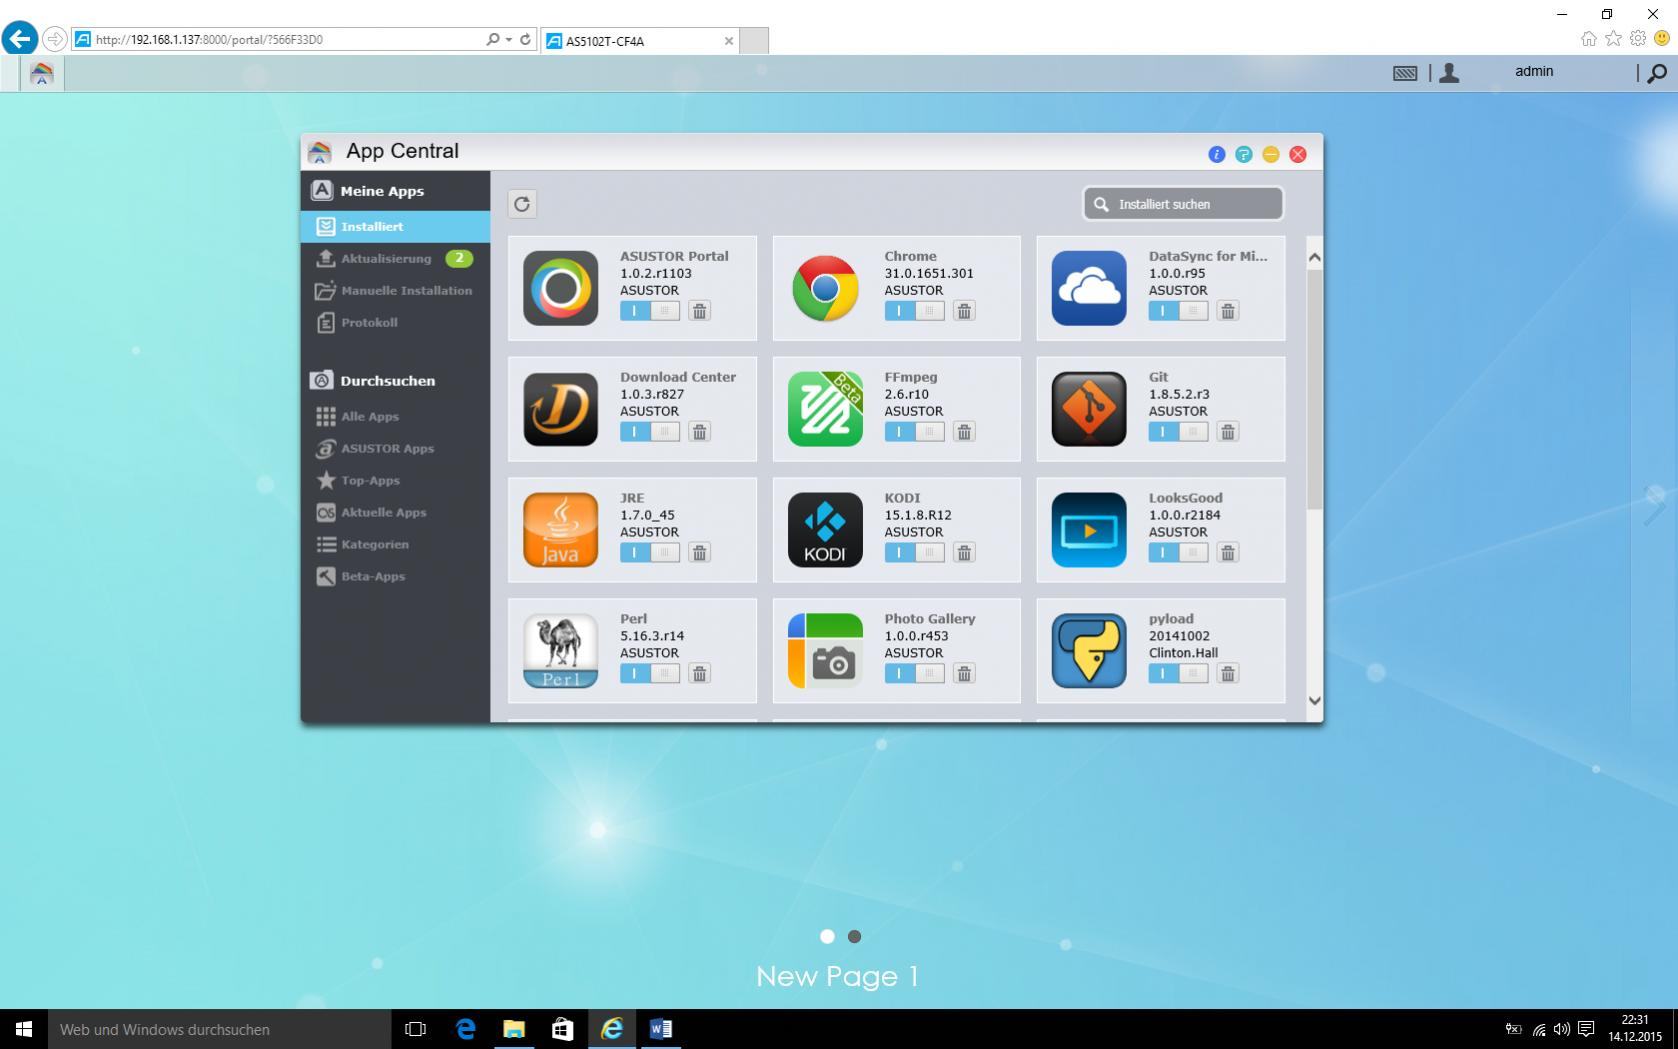Open the admin user menu
The height and width of the screenshot is (1049, 1678).
coord(1534,72)
